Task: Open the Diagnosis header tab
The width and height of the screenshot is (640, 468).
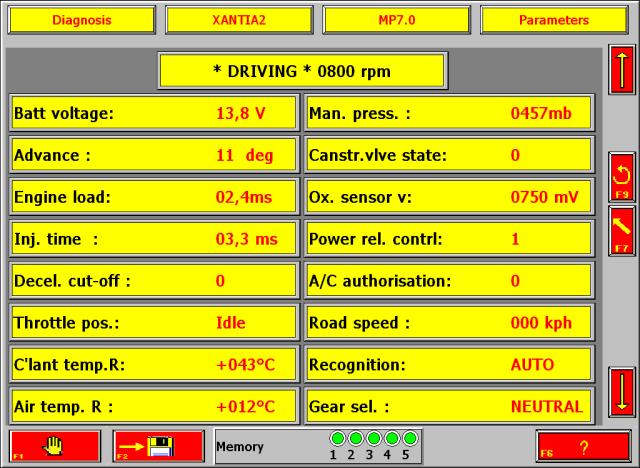Action: tap(82, 20)
